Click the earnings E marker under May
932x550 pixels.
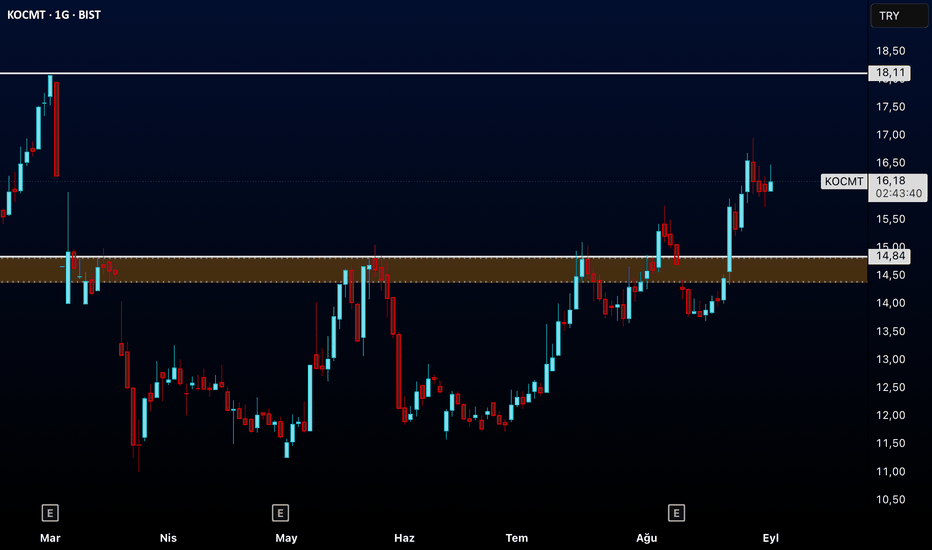[280, 513]
